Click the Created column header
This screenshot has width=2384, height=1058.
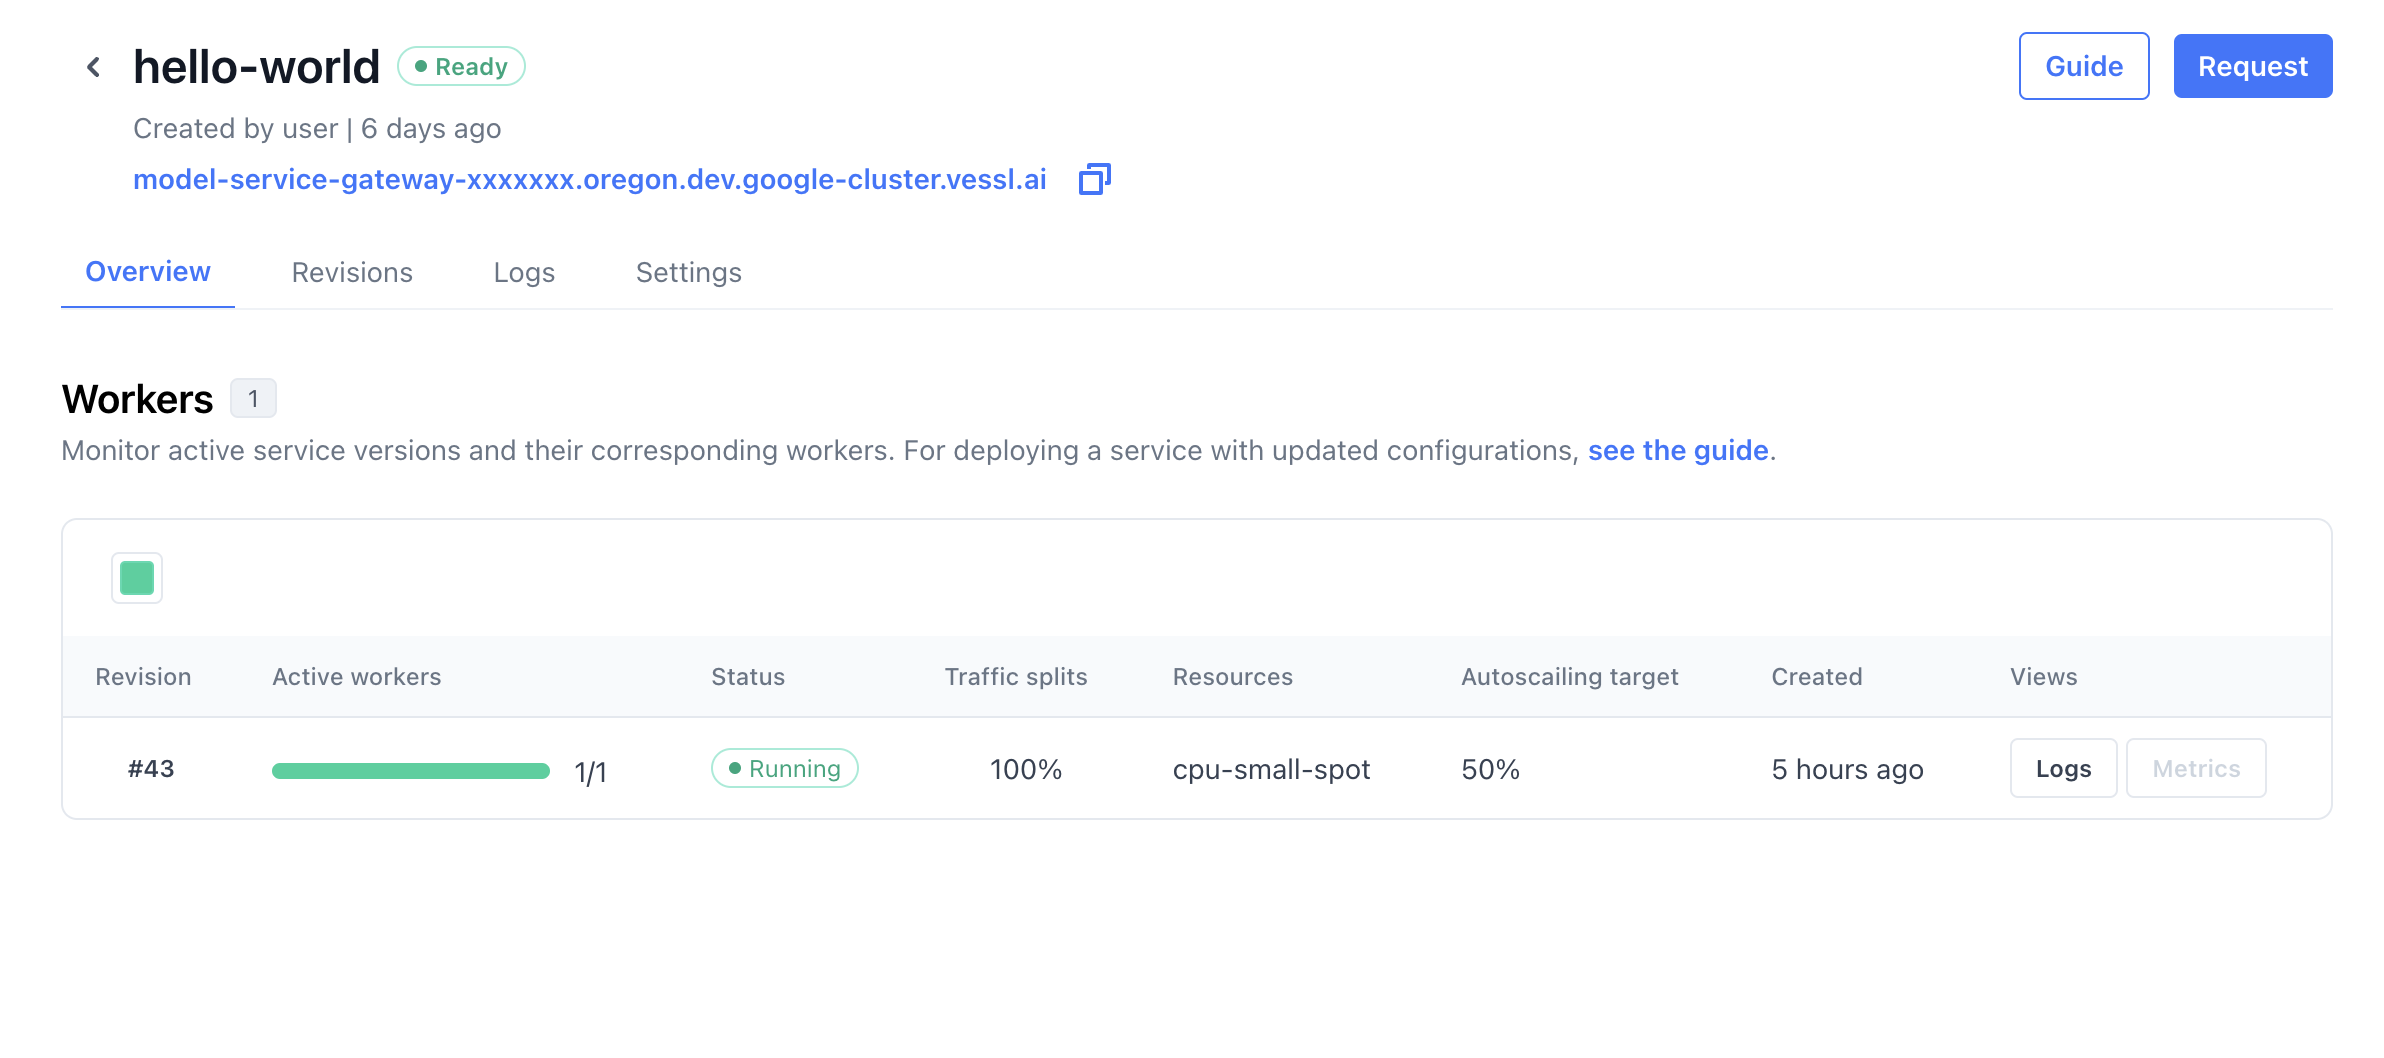coord(1817,677)
